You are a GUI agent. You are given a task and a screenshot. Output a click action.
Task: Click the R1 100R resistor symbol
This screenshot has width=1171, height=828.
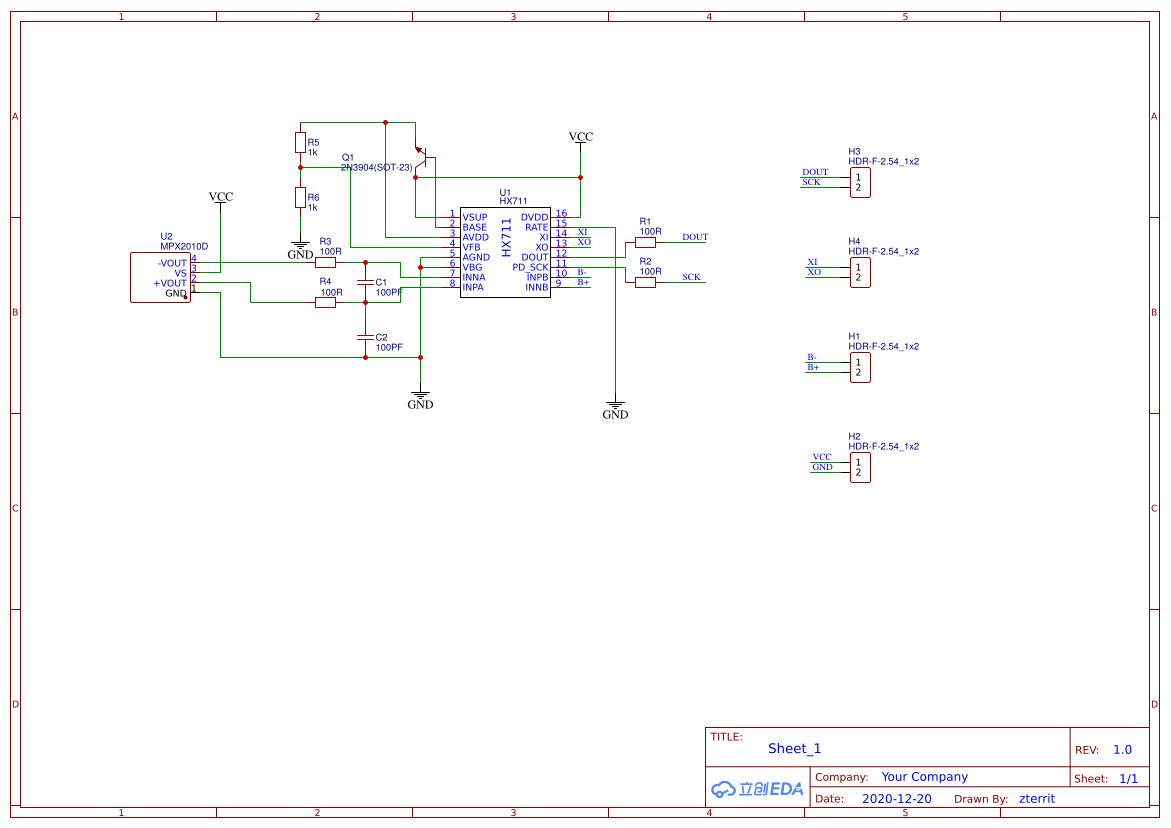coord(646,242)
